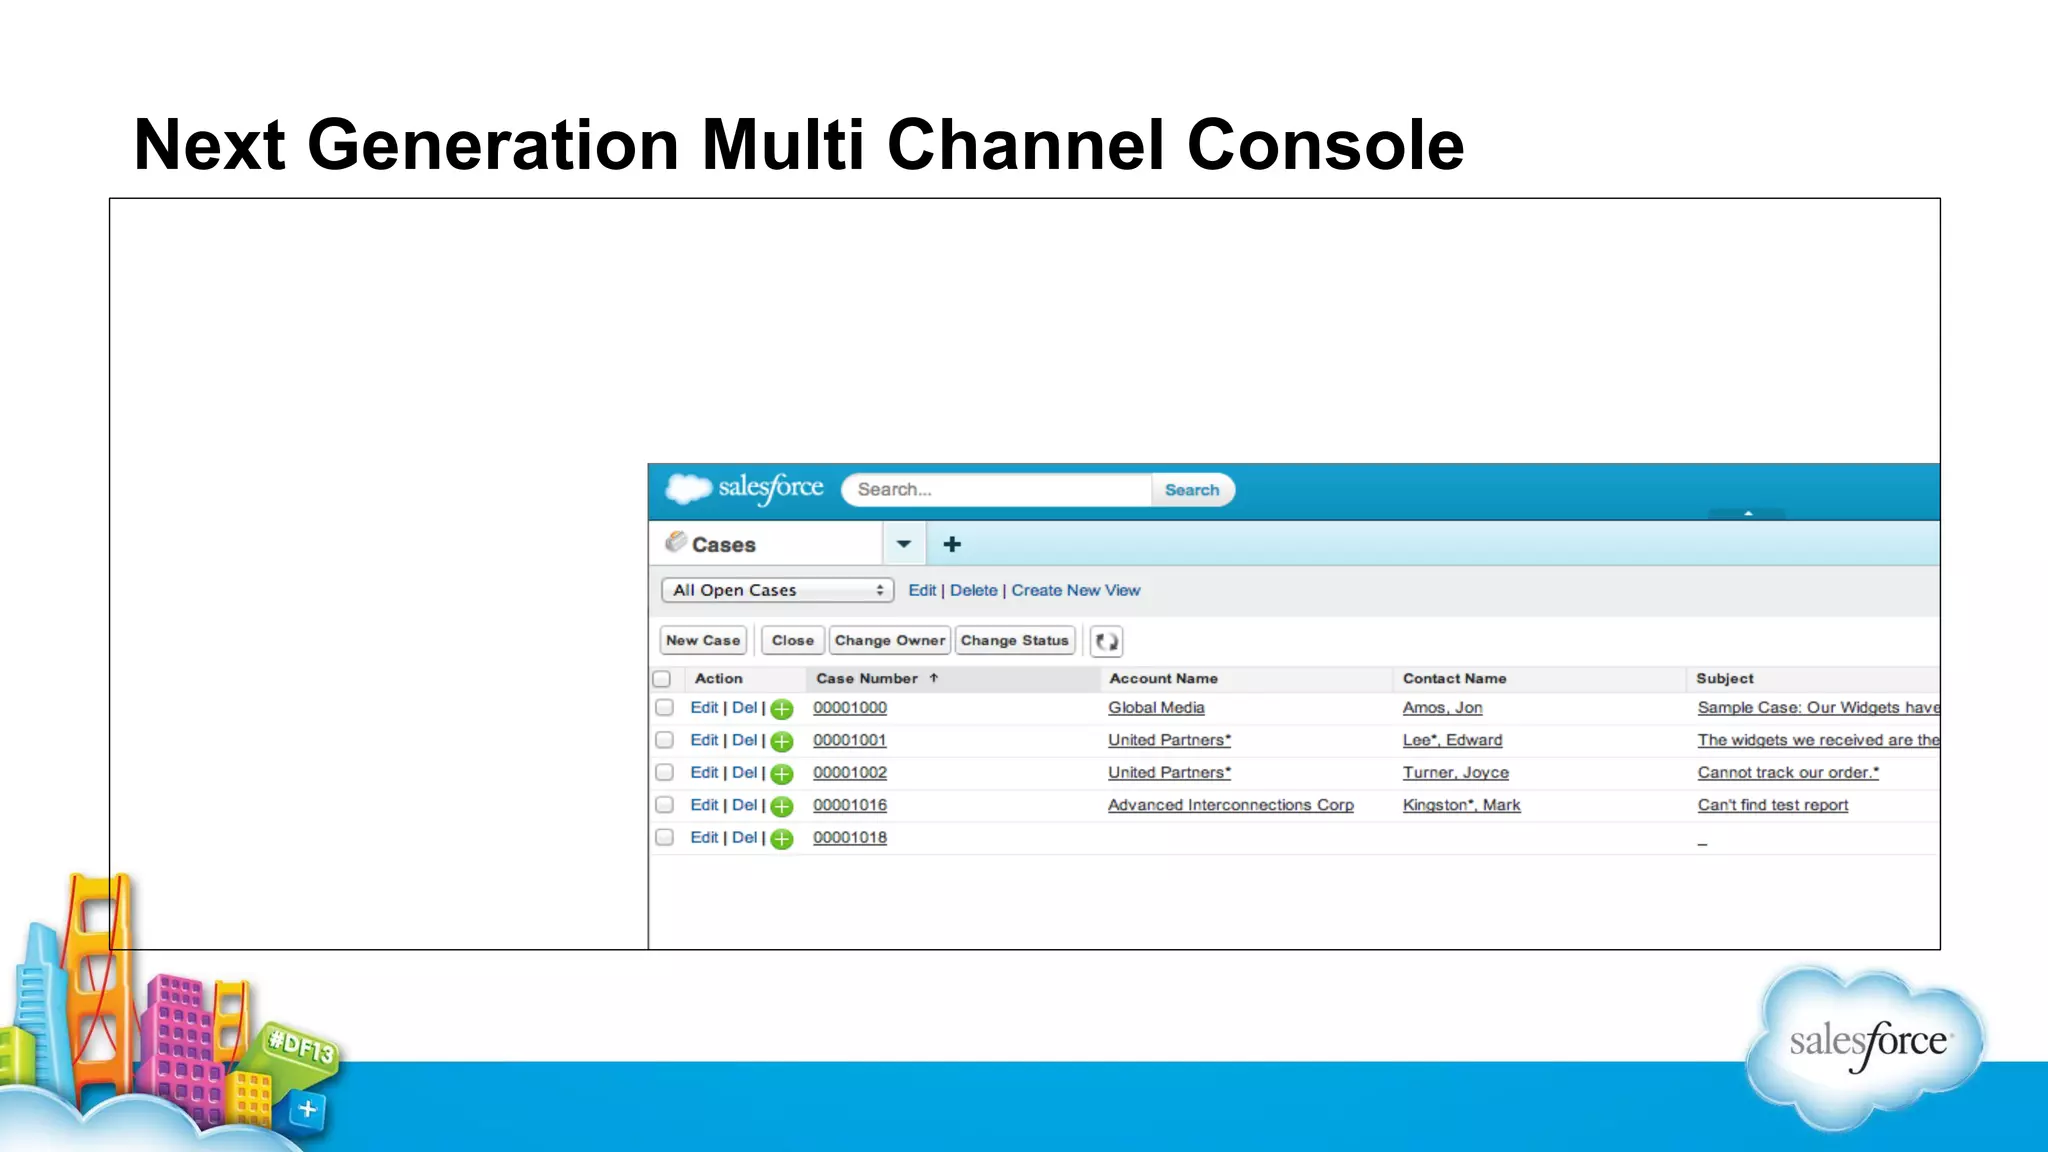Click the Close button in case toolbar
The image size is (2048, 1152).
coord(792,640)
